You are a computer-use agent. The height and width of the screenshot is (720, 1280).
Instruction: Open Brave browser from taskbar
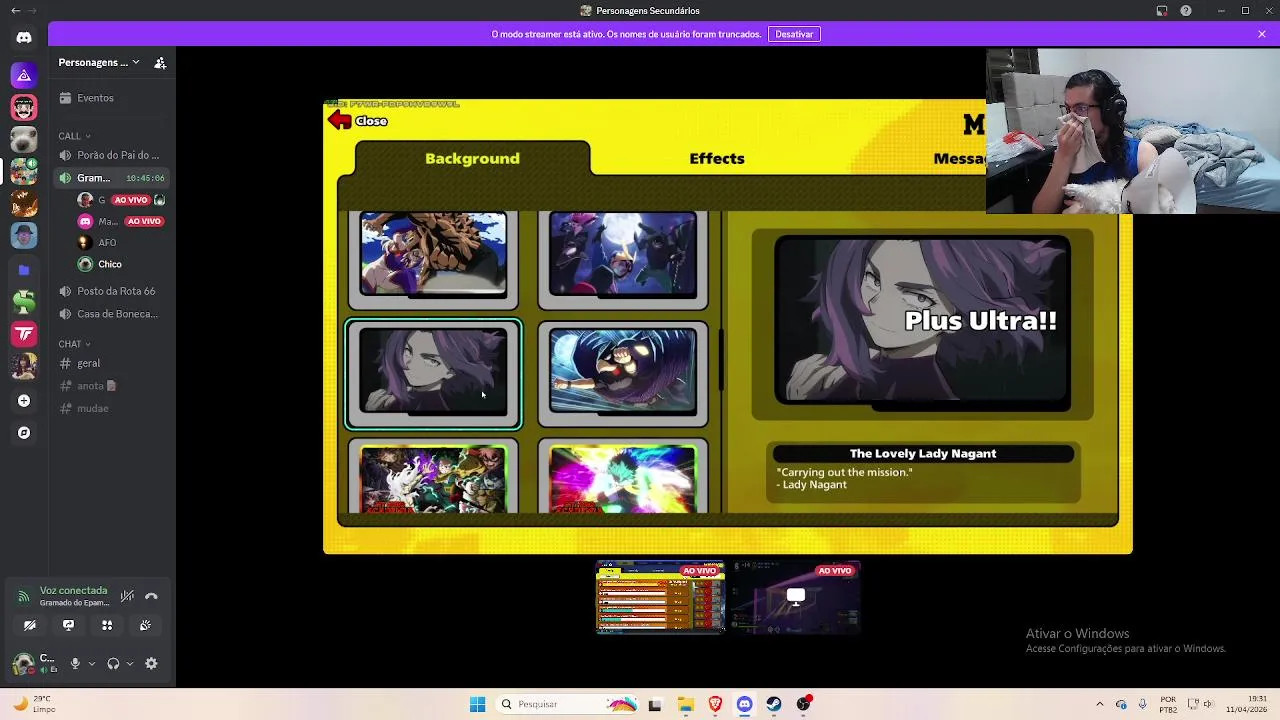pos(715,704)
